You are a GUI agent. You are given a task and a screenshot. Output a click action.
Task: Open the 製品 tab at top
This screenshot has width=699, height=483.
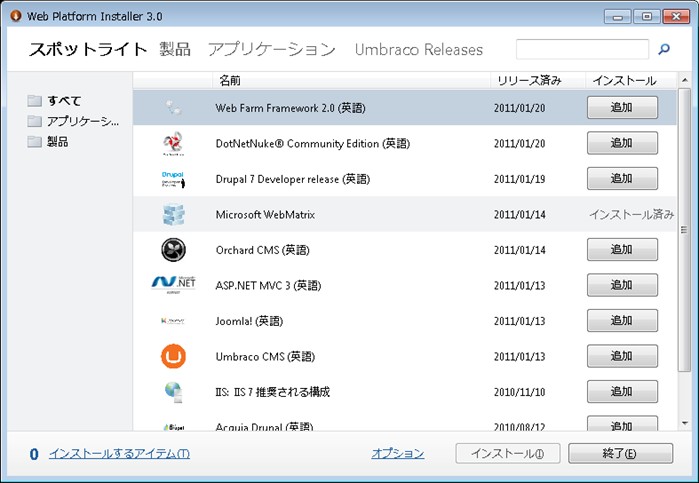[175, 49]
